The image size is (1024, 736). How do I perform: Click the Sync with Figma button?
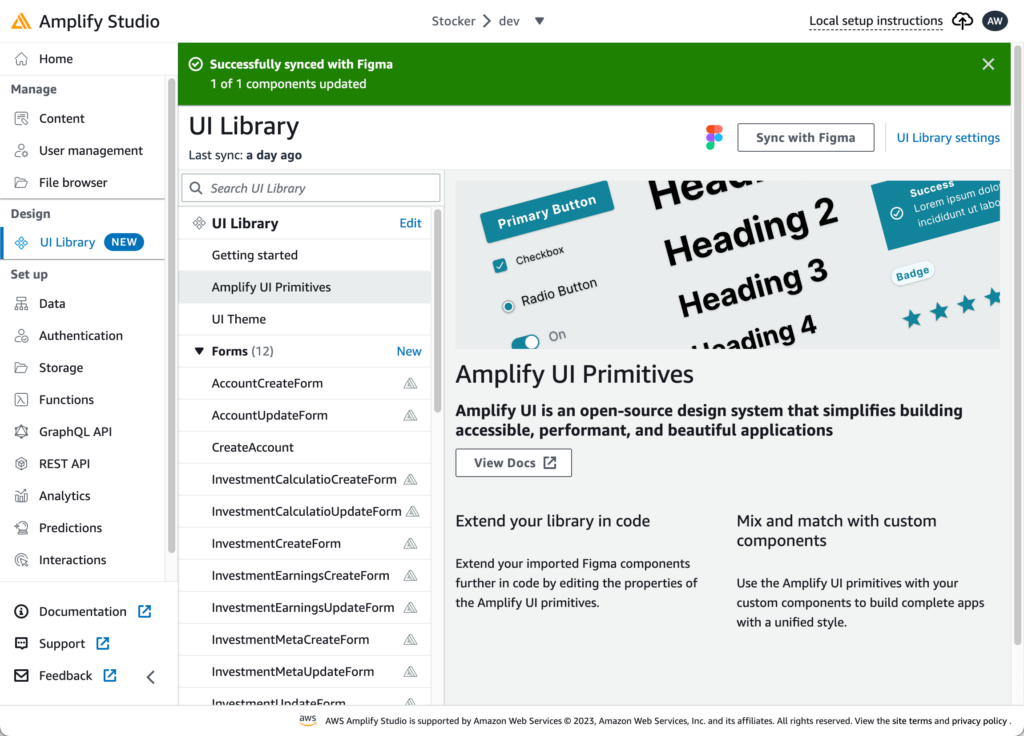[x=805, y=138]
